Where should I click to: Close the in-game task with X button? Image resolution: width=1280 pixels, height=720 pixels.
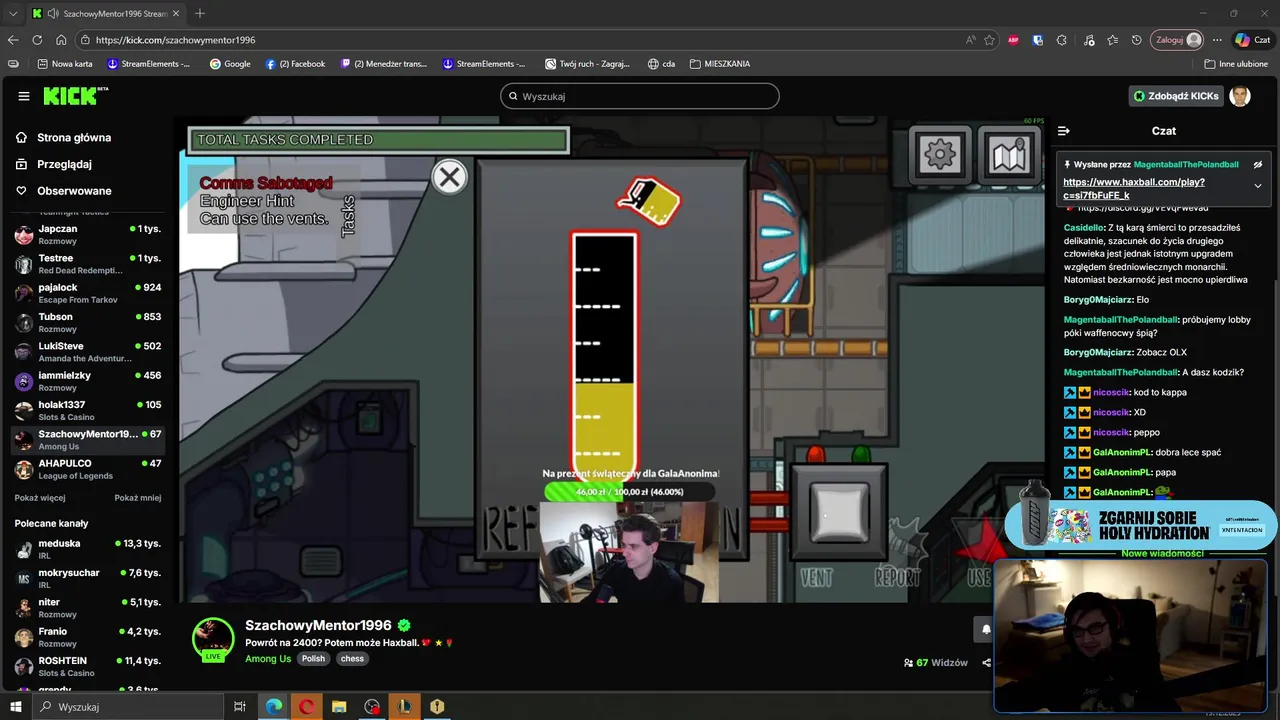(x=449, y=177)
